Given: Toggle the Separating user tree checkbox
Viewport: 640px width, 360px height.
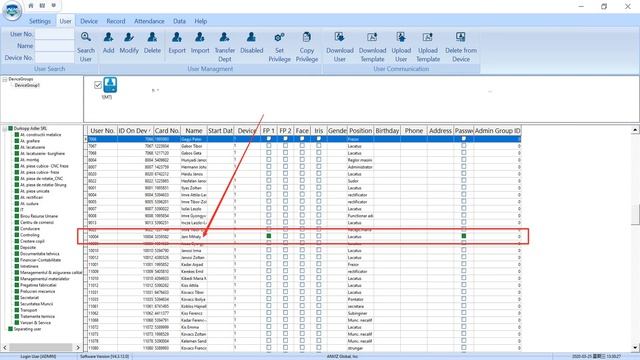Looking at the screenshot, I should tap(11, 329).
